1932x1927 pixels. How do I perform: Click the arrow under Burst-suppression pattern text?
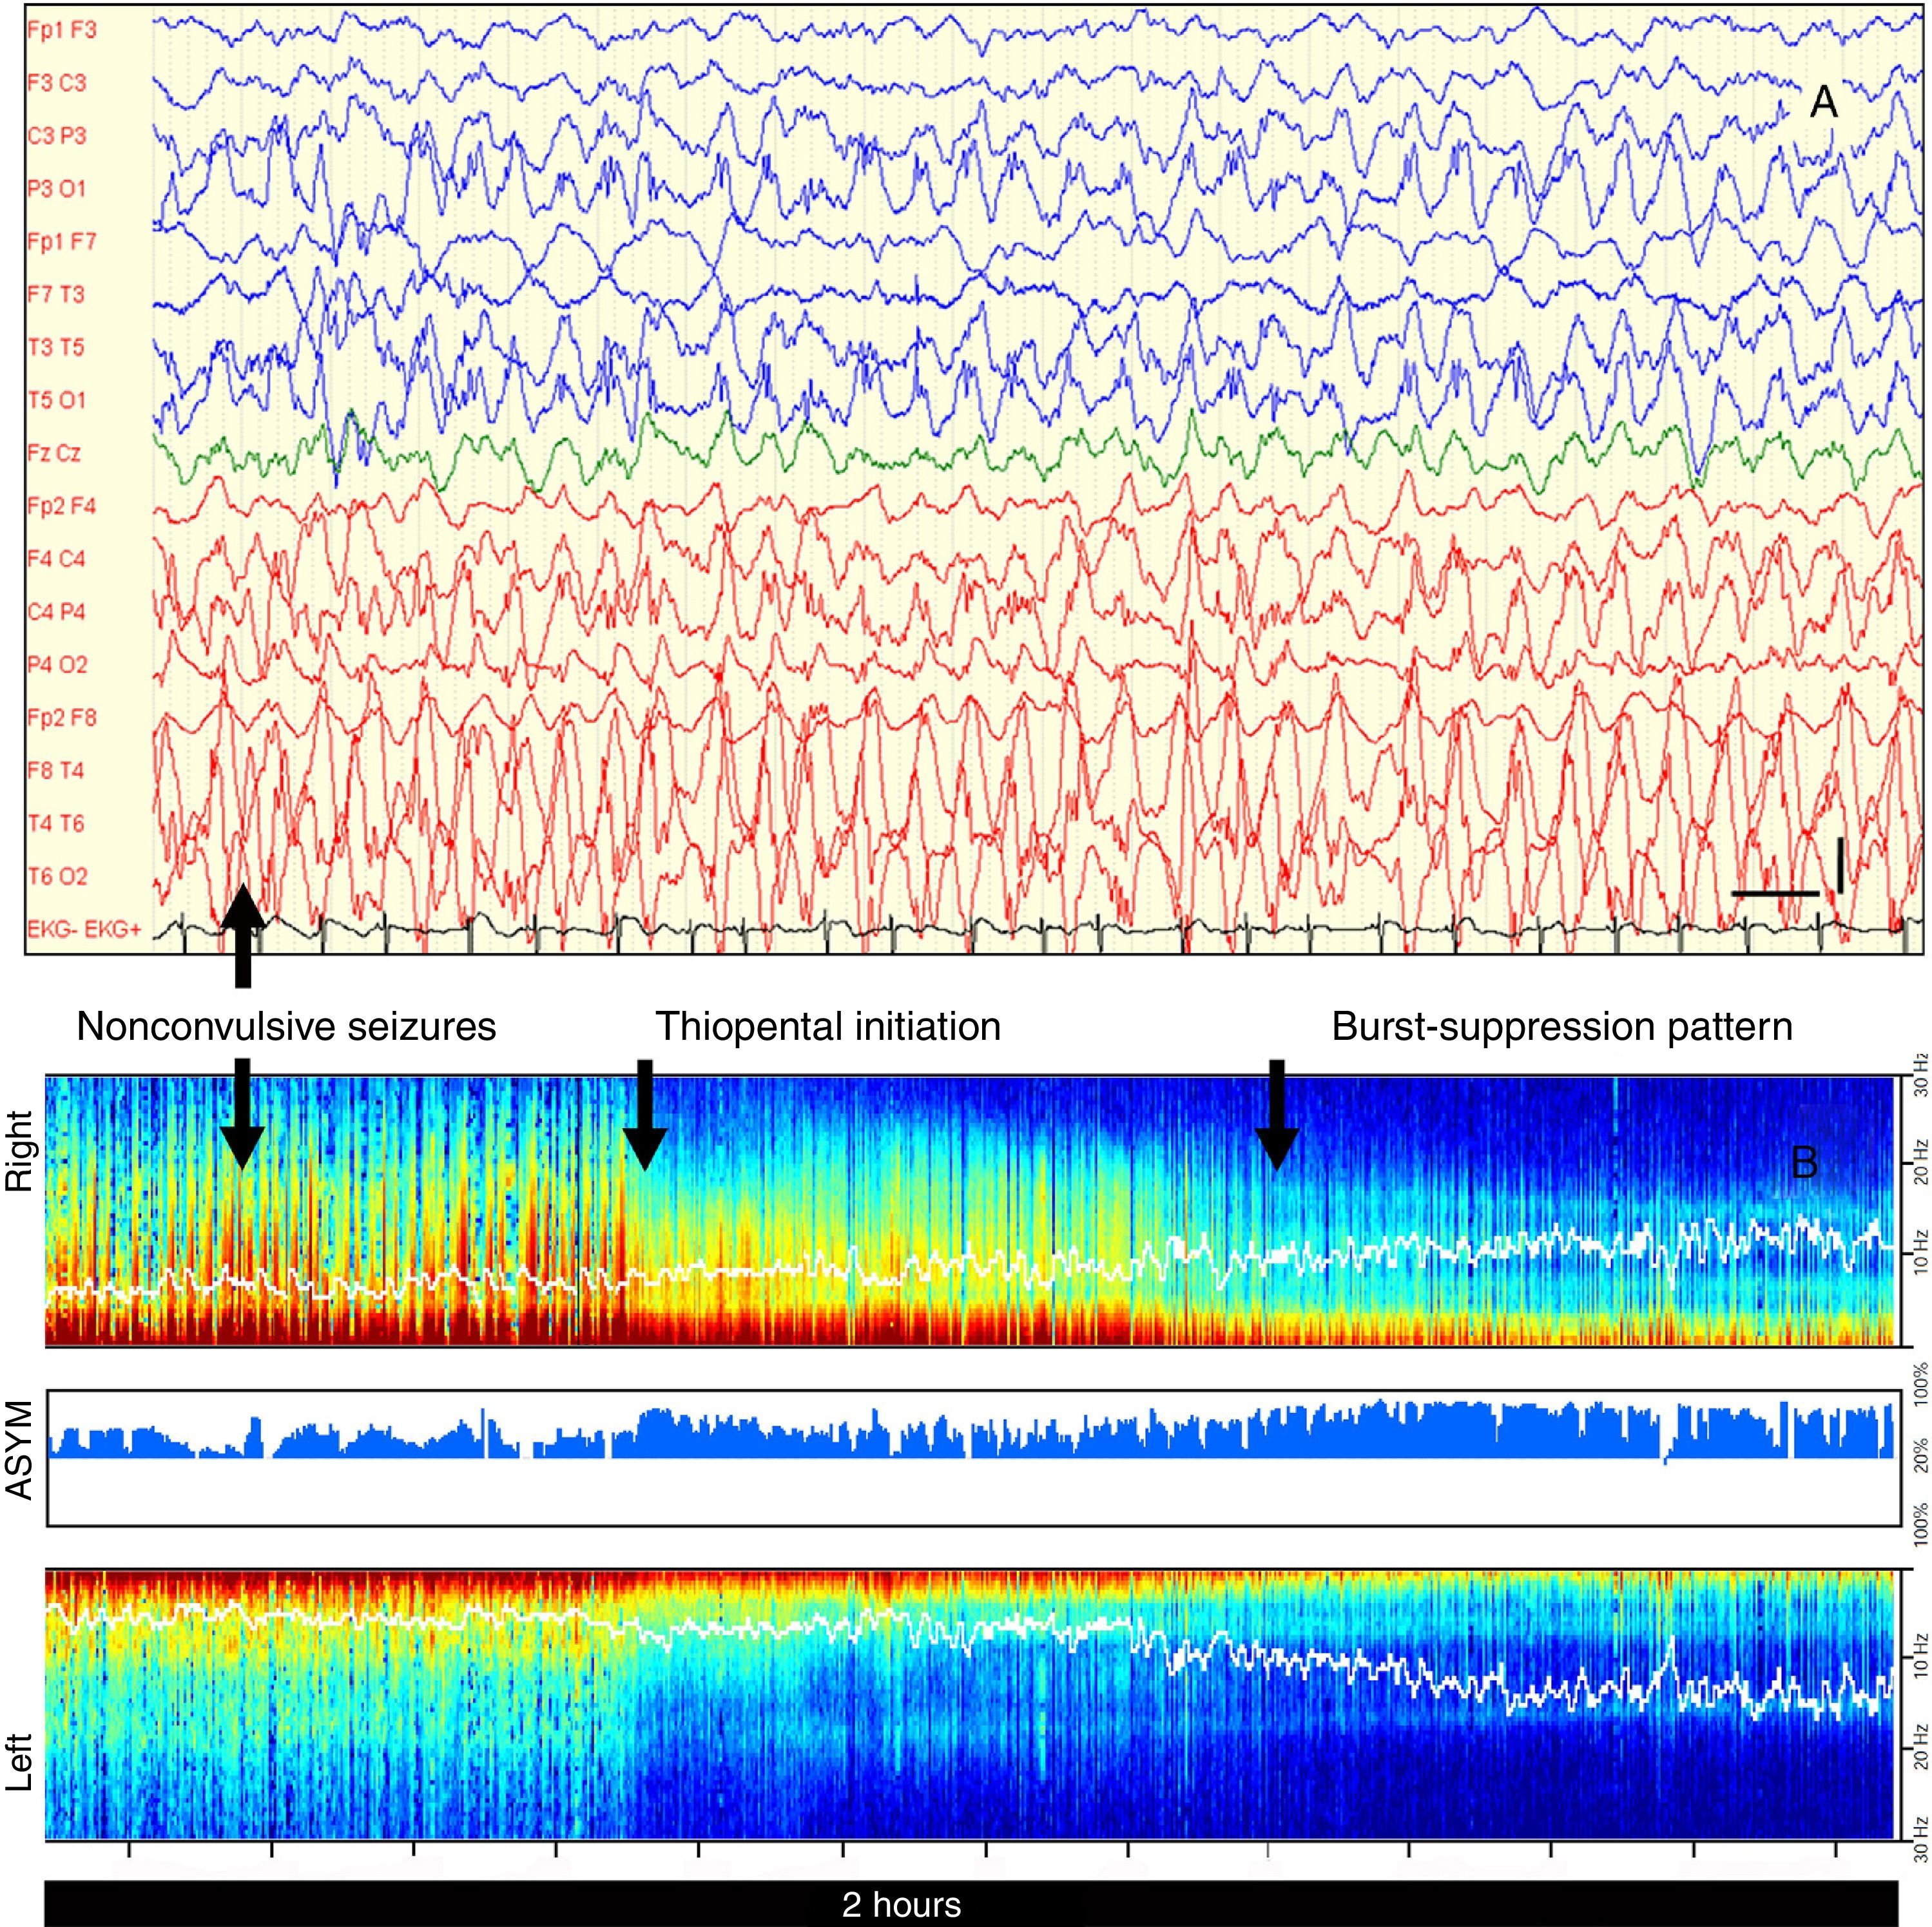(1277, 1113)
